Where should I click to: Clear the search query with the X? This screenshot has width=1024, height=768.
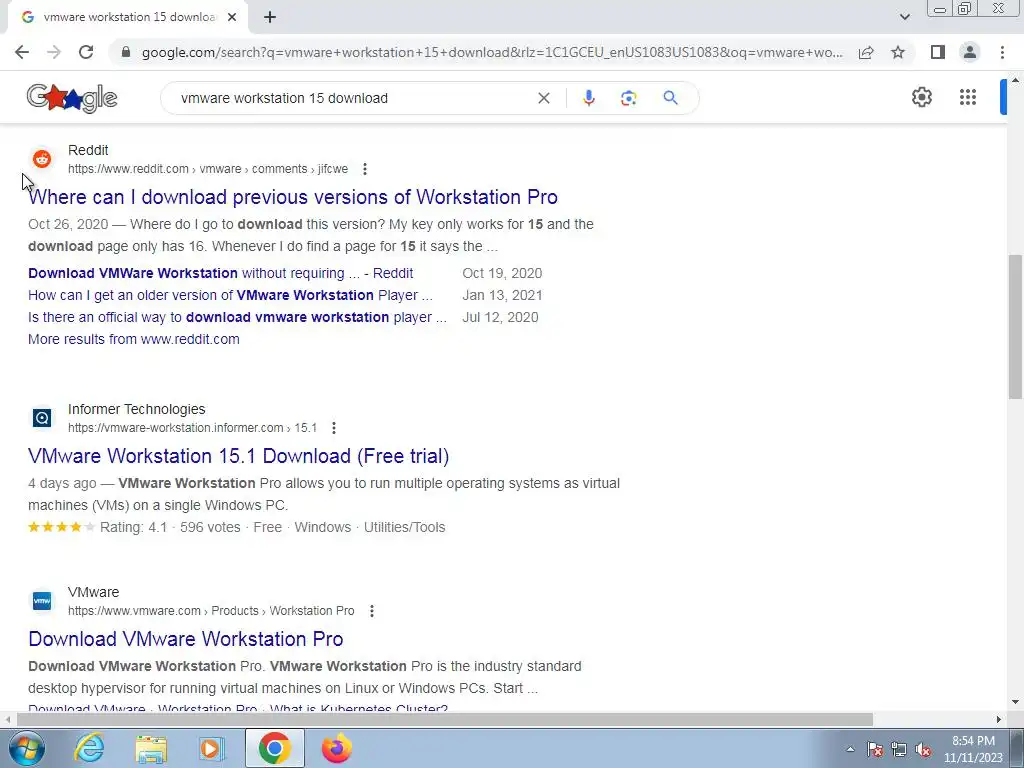pyautogui.click(x=543, y=98)
